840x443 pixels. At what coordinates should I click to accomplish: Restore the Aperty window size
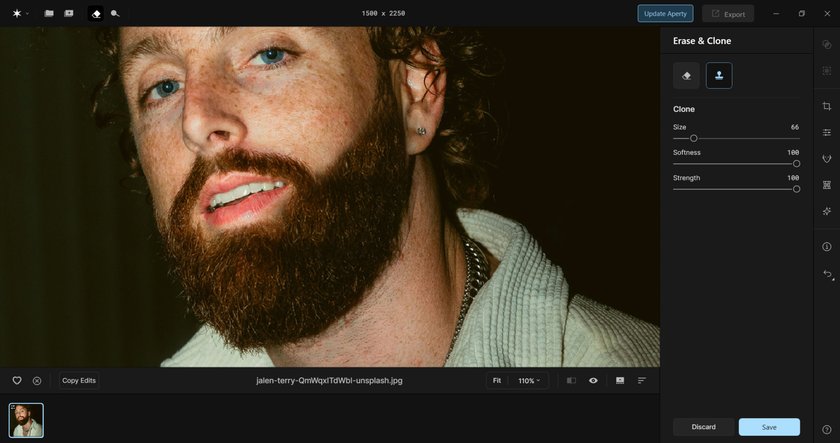click(x=801, y=13)
